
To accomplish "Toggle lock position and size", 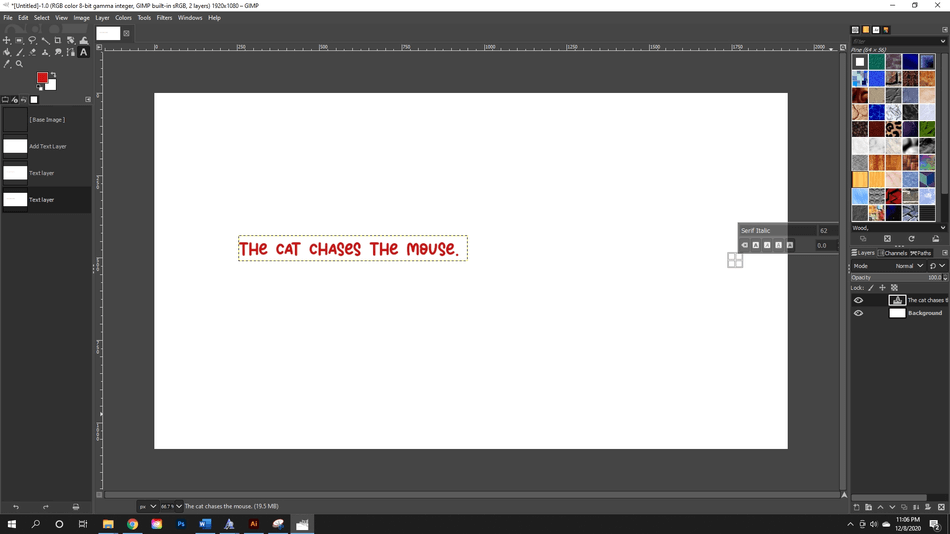I will (x=882, y=288).
